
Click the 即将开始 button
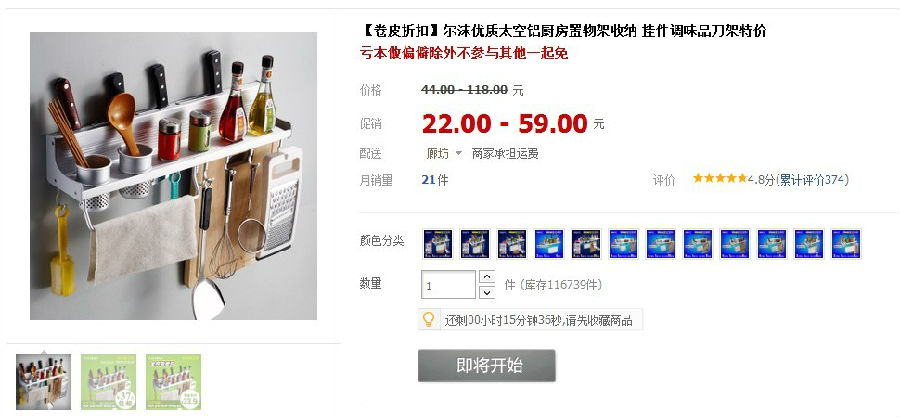pos(487,365)
